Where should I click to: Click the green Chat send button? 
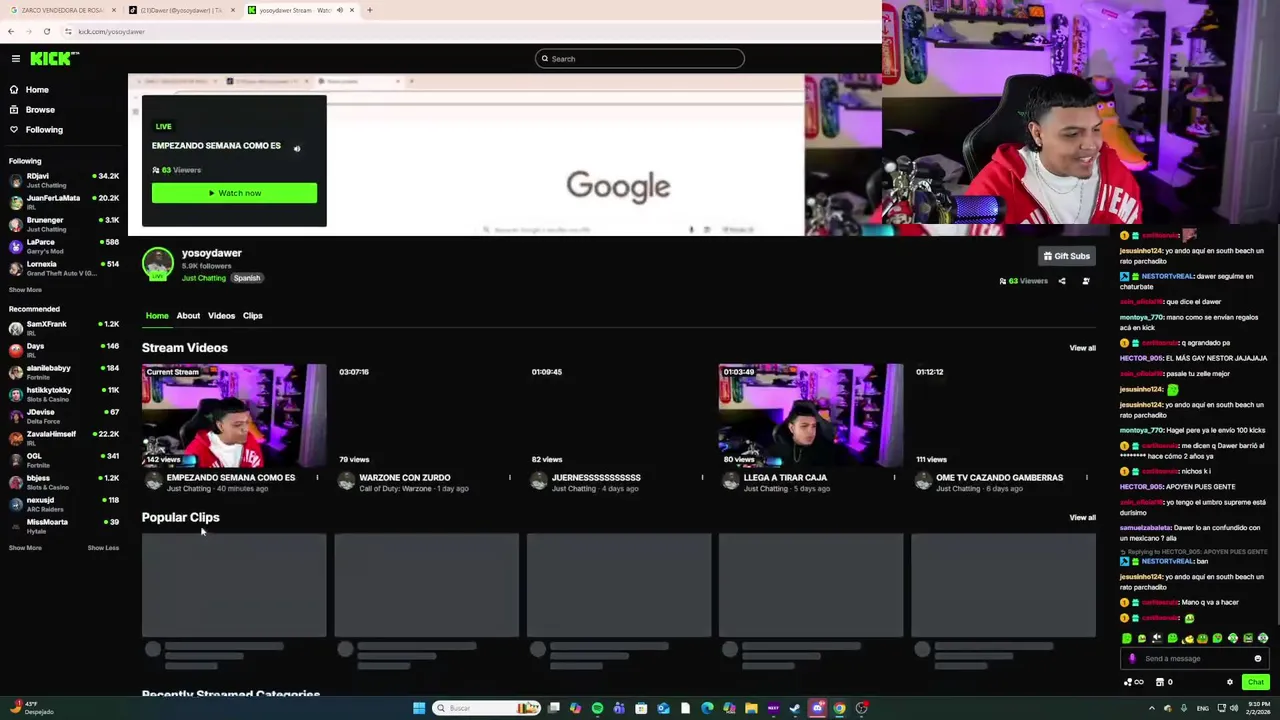pyautogui.click(x=1255, y=682)
